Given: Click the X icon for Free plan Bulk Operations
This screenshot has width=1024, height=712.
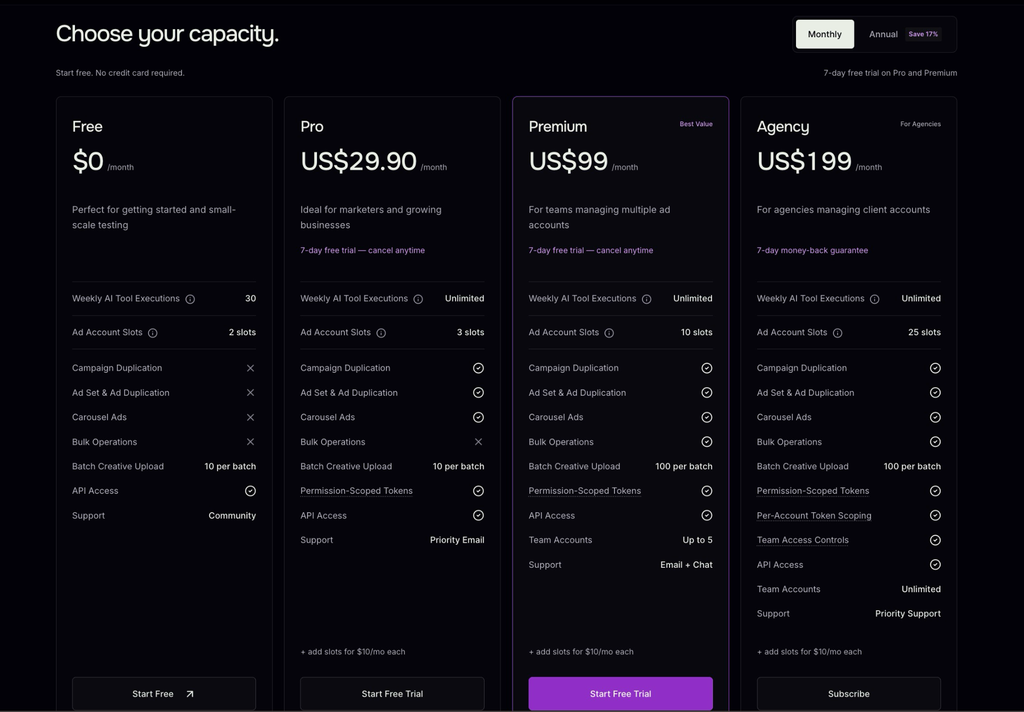Looking at the screenshot, I should click(x=250, y=442).
